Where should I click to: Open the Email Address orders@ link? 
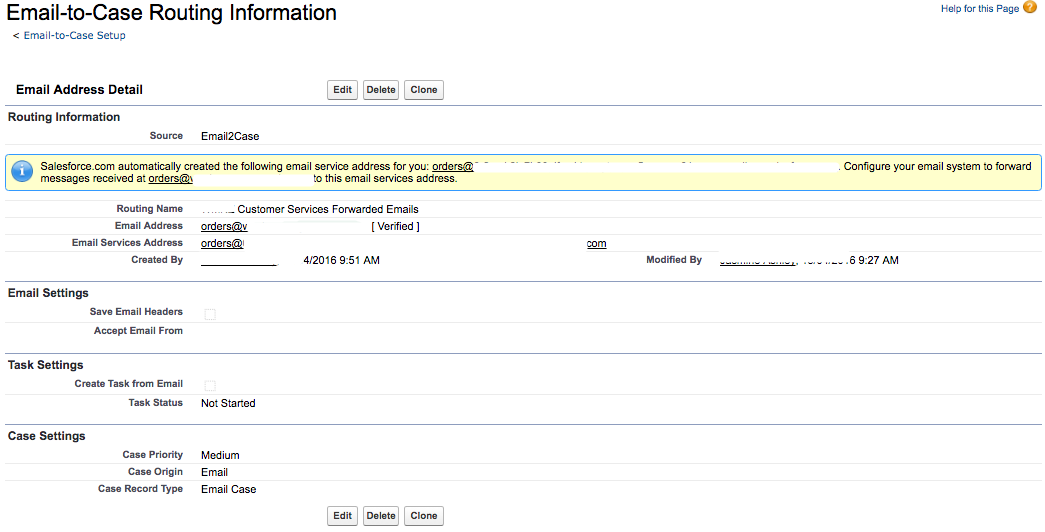pyautogui.click(x=224, y=227)
